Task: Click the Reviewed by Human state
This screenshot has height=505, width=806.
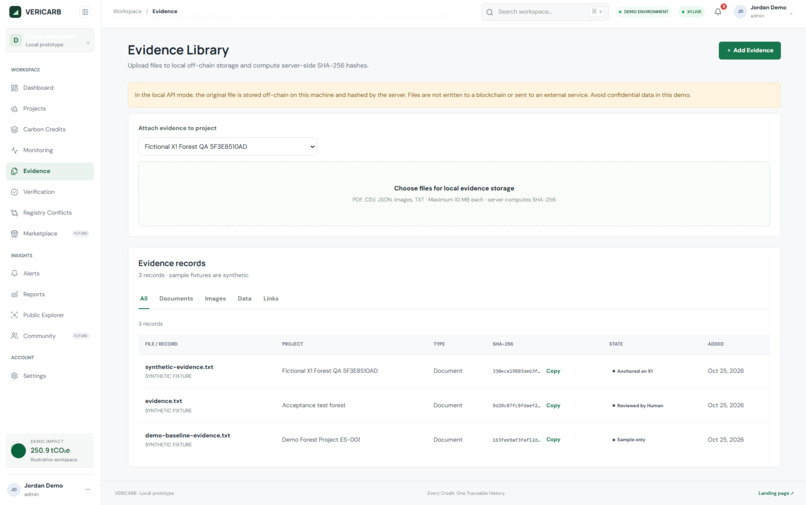Action: point(637,406)
